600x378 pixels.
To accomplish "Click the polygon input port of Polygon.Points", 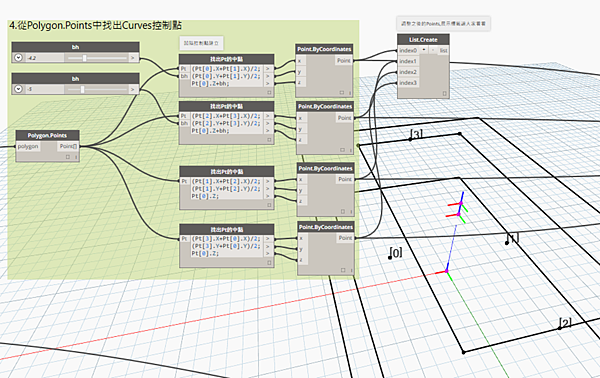I will tap(28, 146).
